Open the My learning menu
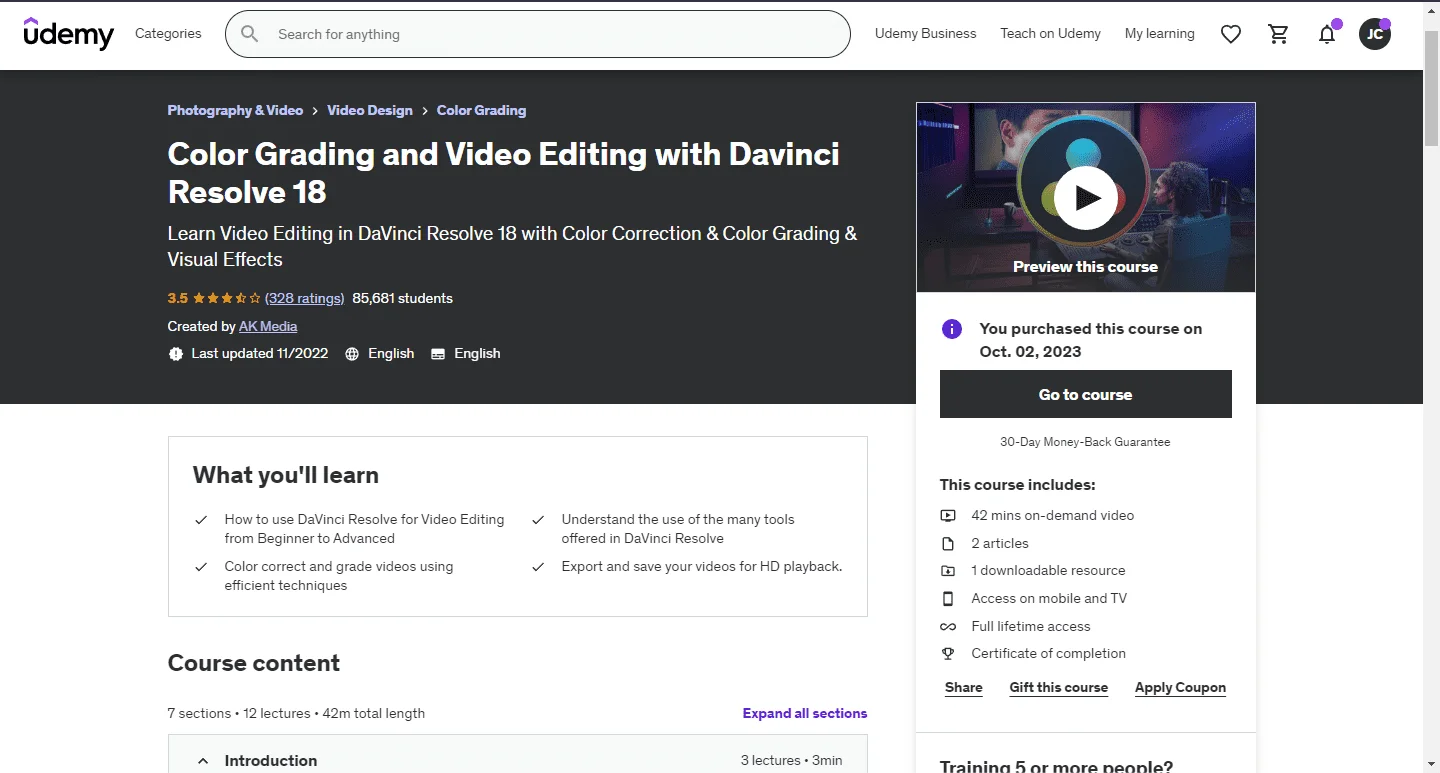 pos(1160,34)
